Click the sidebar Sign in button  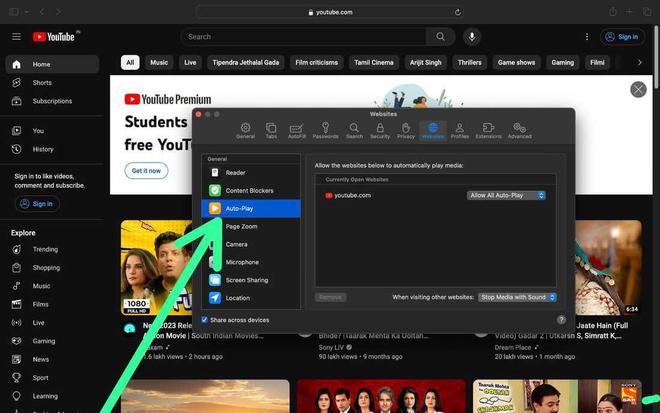pos(37,204)
